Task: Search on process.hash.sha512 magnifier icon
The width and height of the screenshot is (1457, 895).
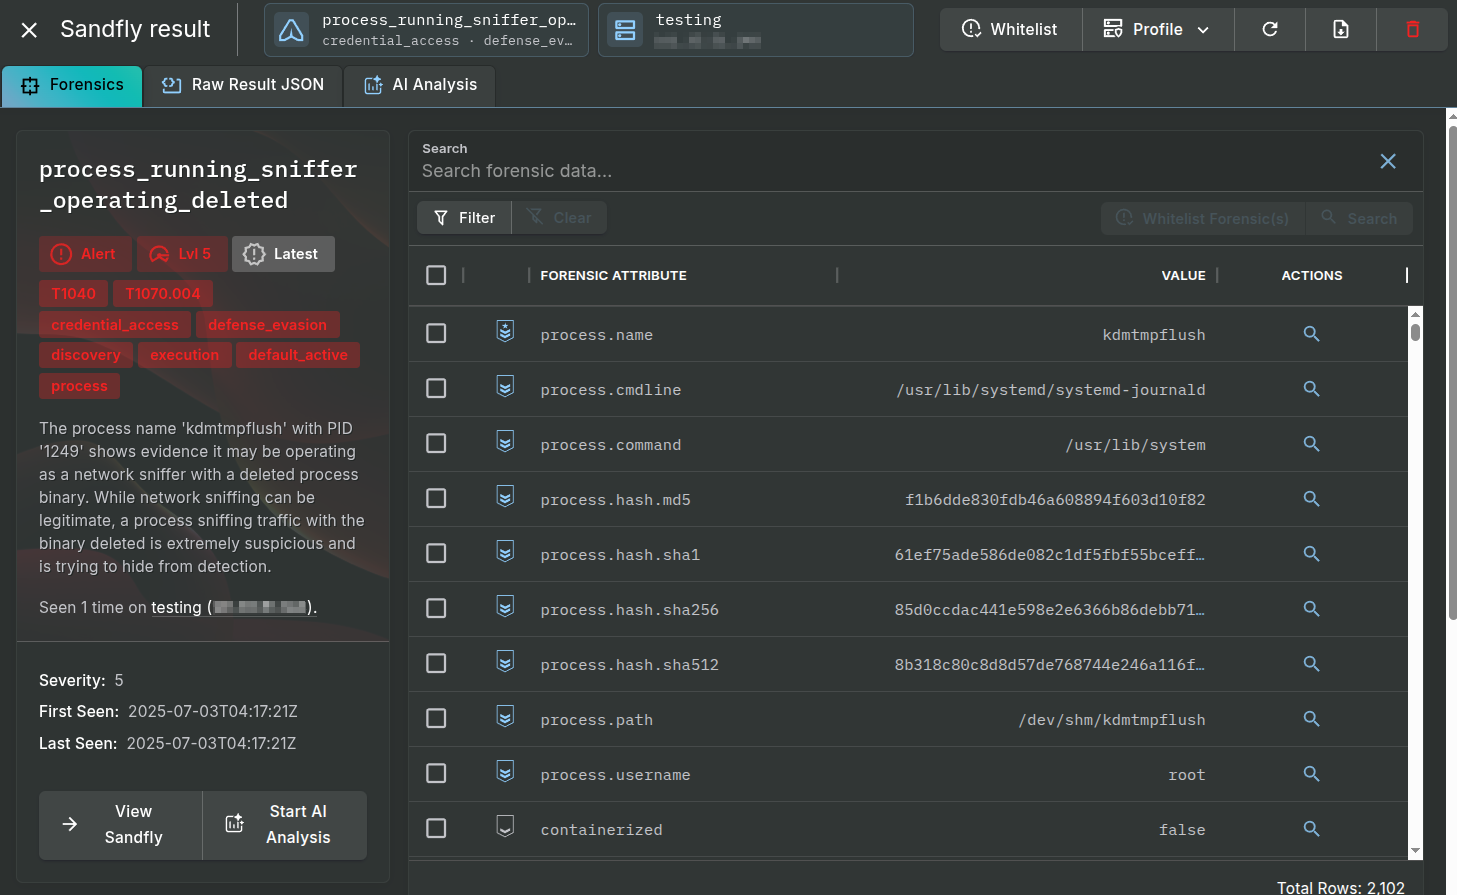Action: point(1311,664)
